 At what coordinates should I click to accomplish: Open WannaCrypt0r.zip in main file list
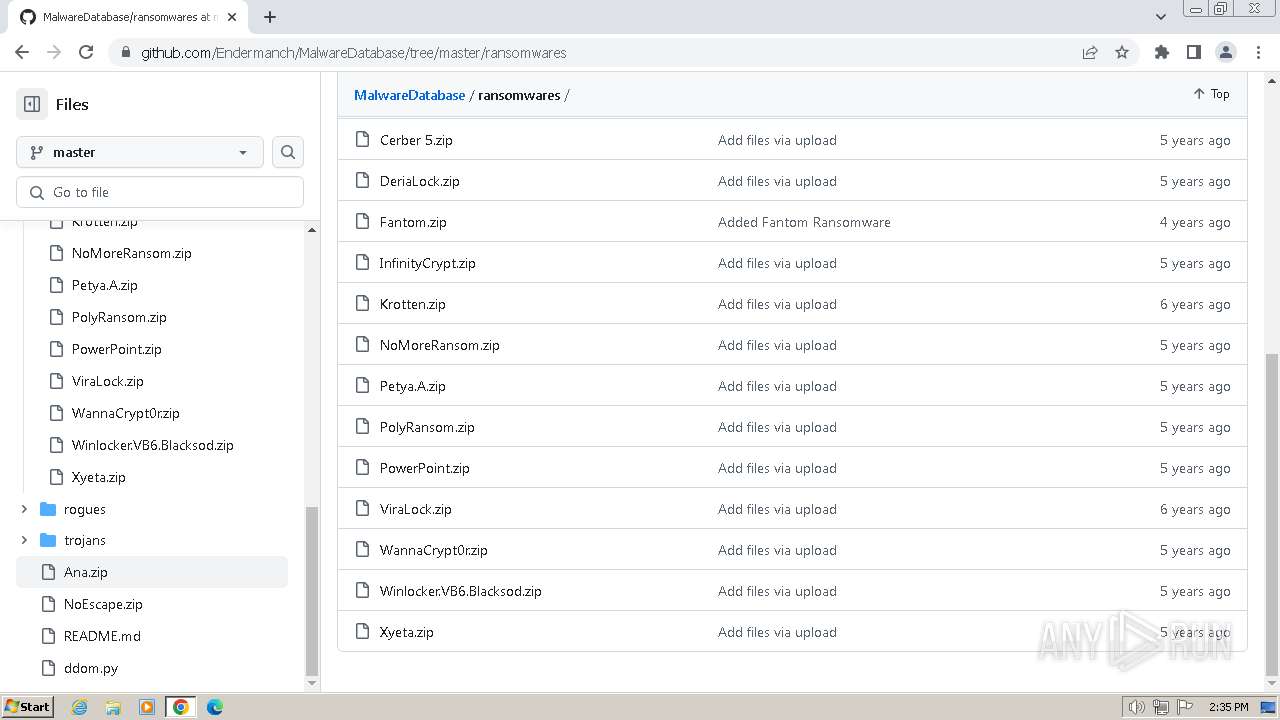pyautogui.click(x=434, y=550)
